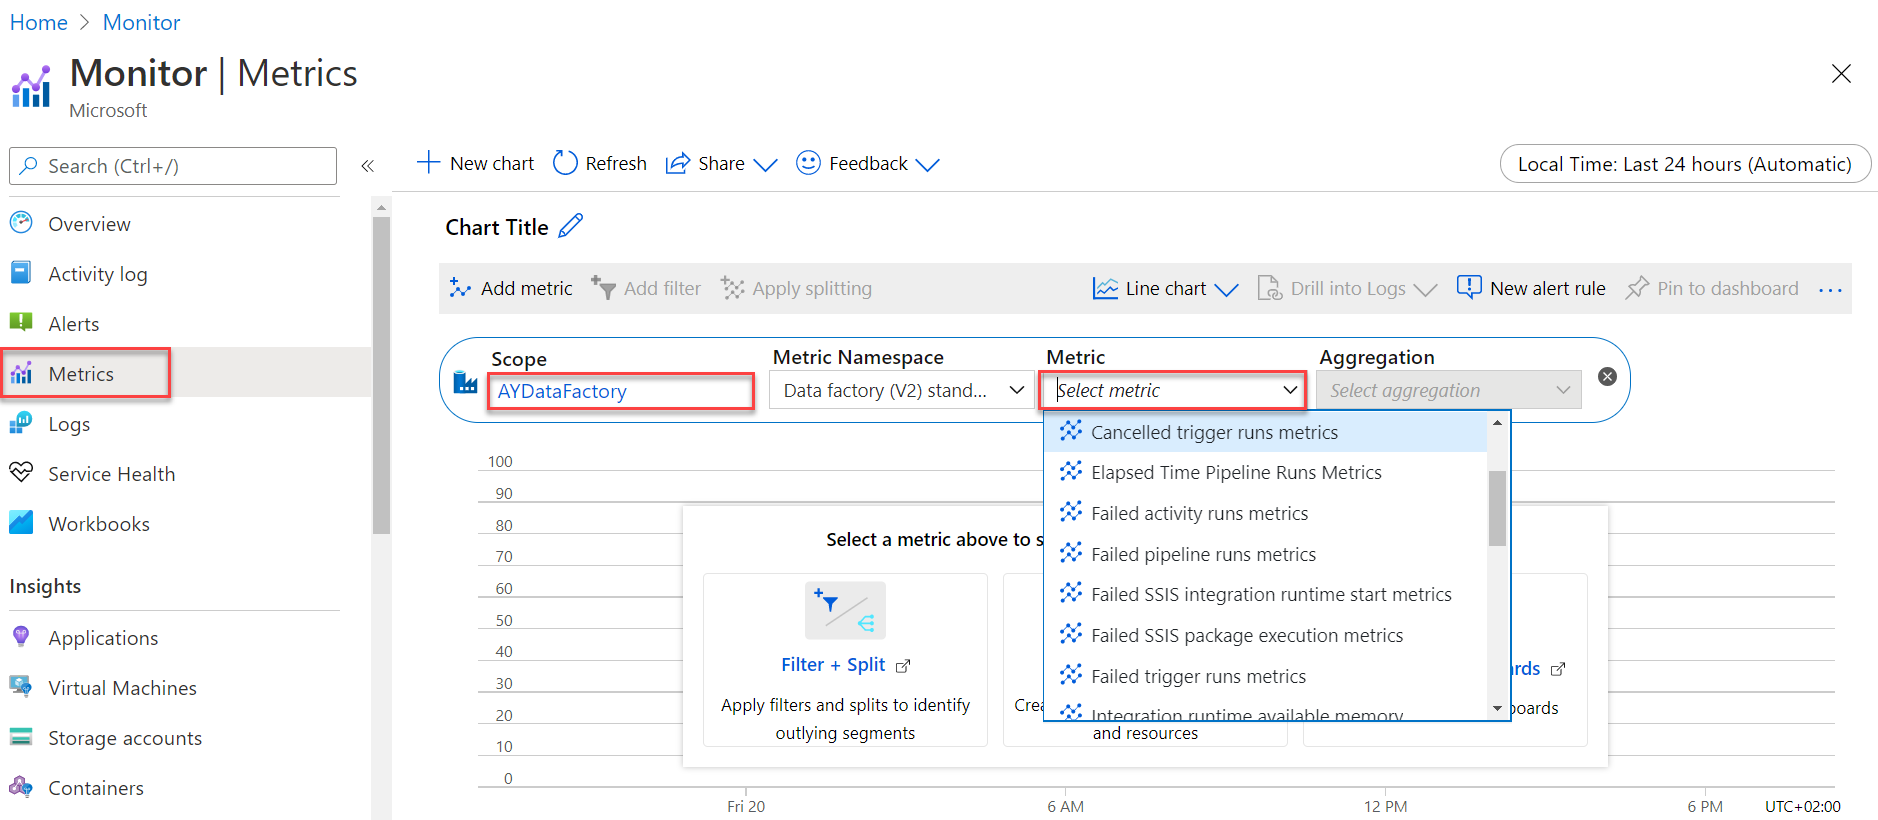Click the New chart plus icon
This screenshot has width=1878, height=820.
[428, 163]
